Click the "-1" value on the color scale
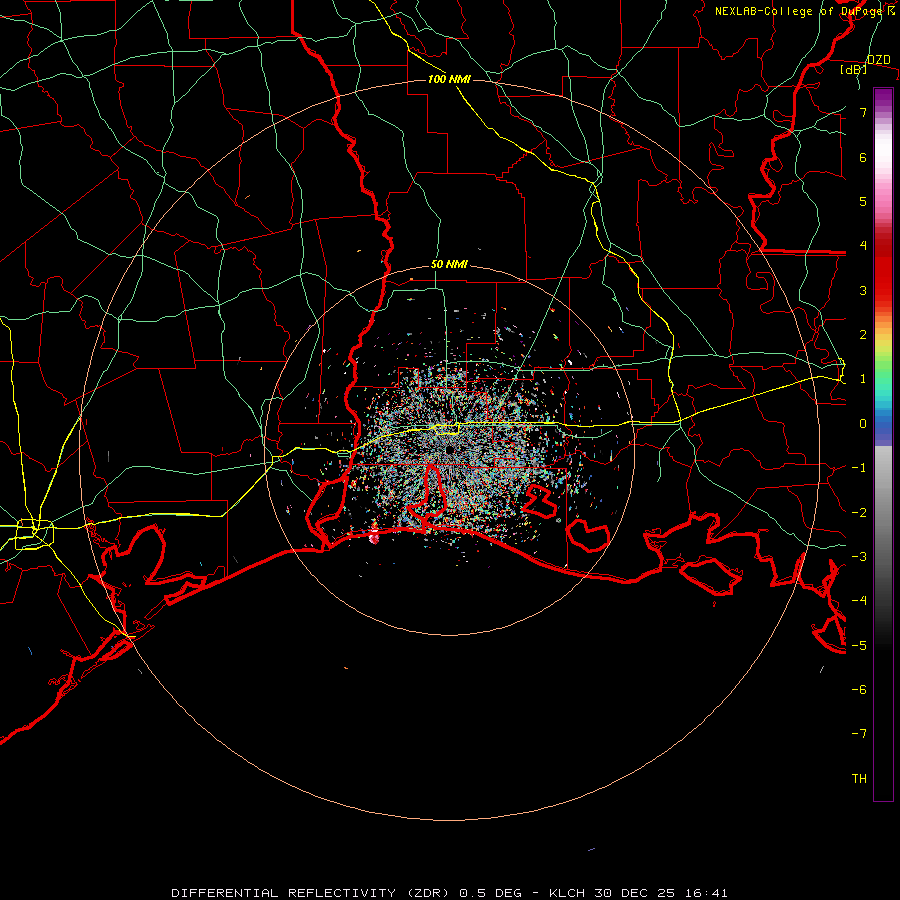The height and width of the screenshot is (900, 900). coord(859,468)
